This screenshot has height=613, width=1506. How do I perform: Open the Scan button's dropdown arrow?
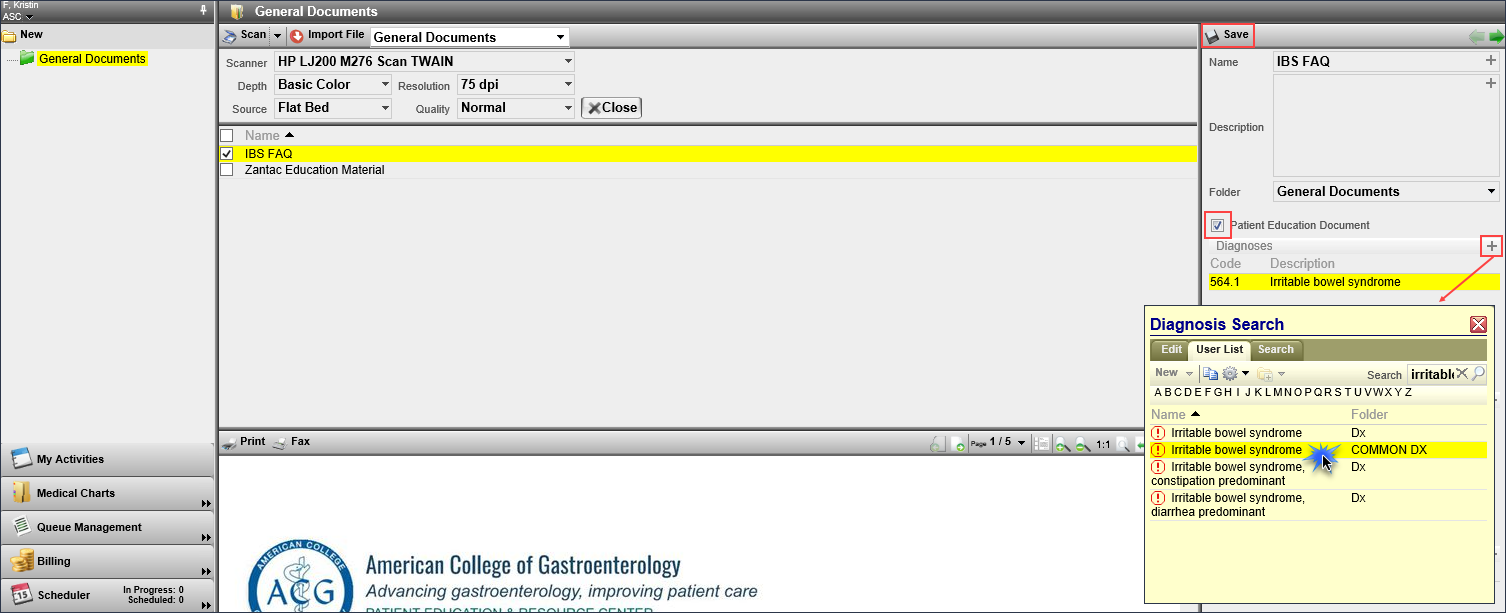click(x=278, y=35)
